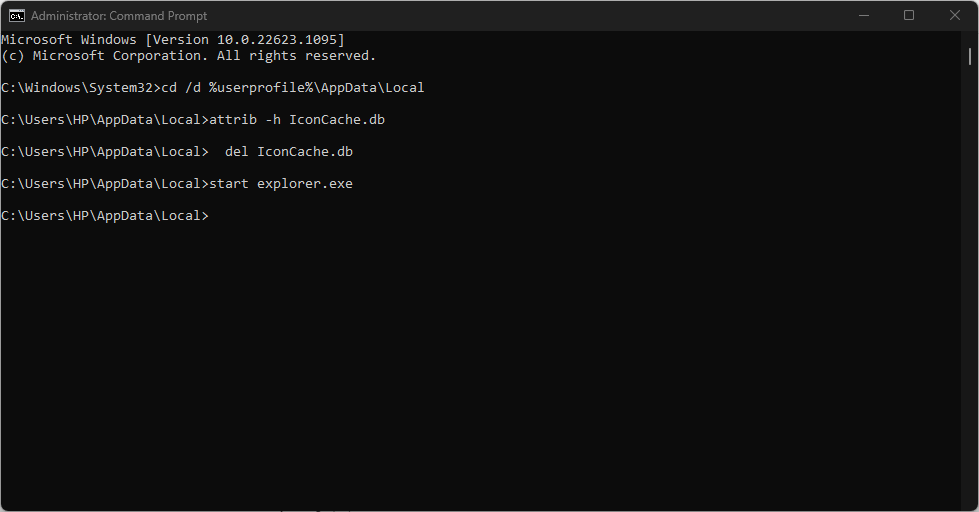Click the C:\Windows\System32 prompt text

tap(77, 87)
